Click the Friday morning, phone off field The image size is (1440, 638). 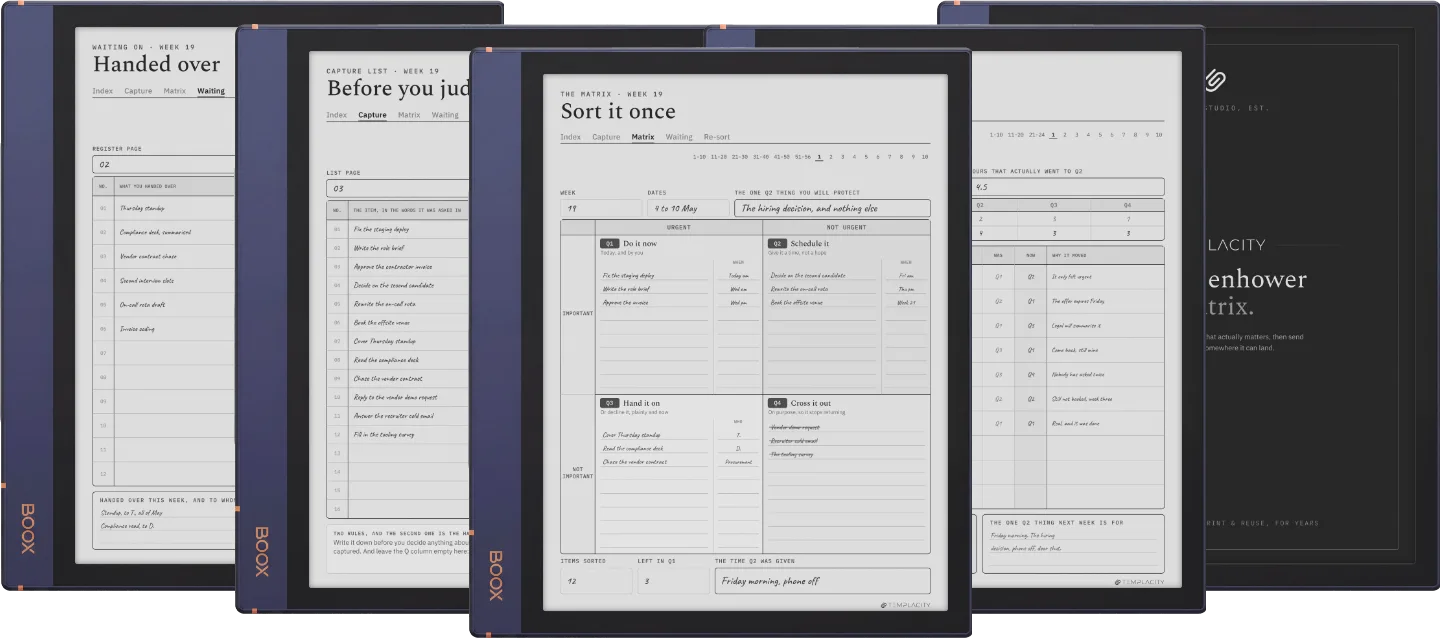point(822,580)
